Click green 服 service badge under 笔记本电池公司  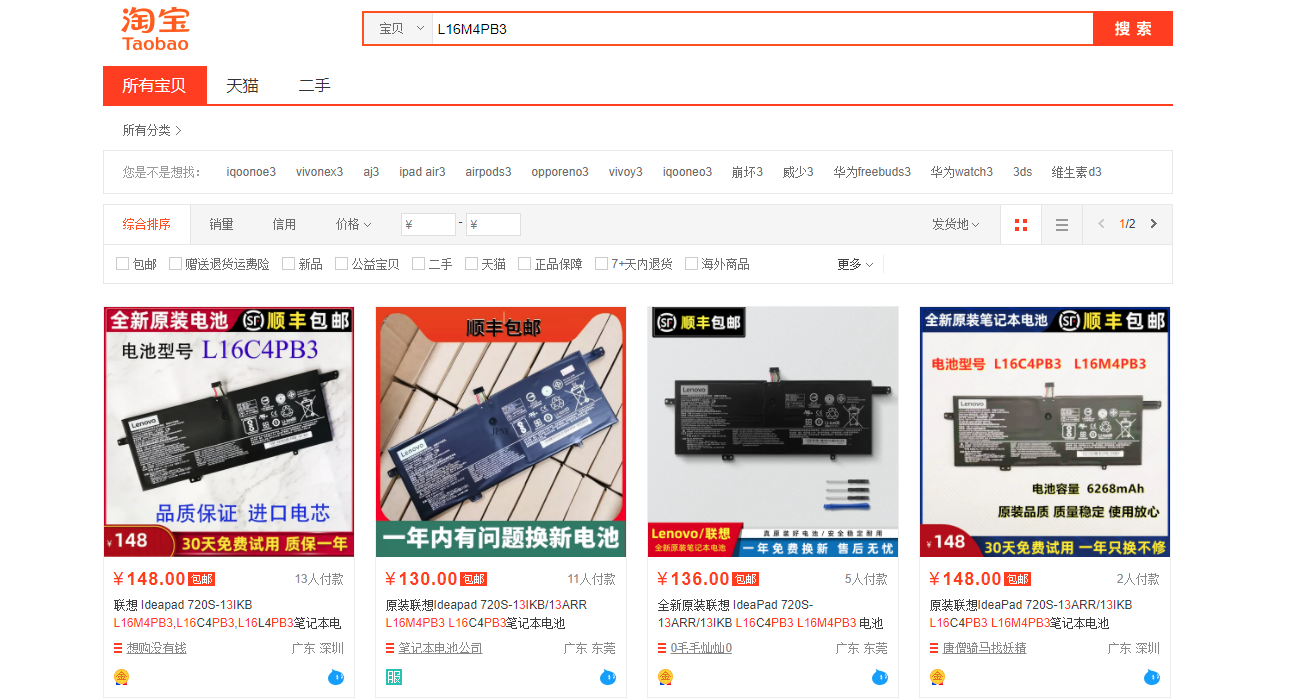394,677
